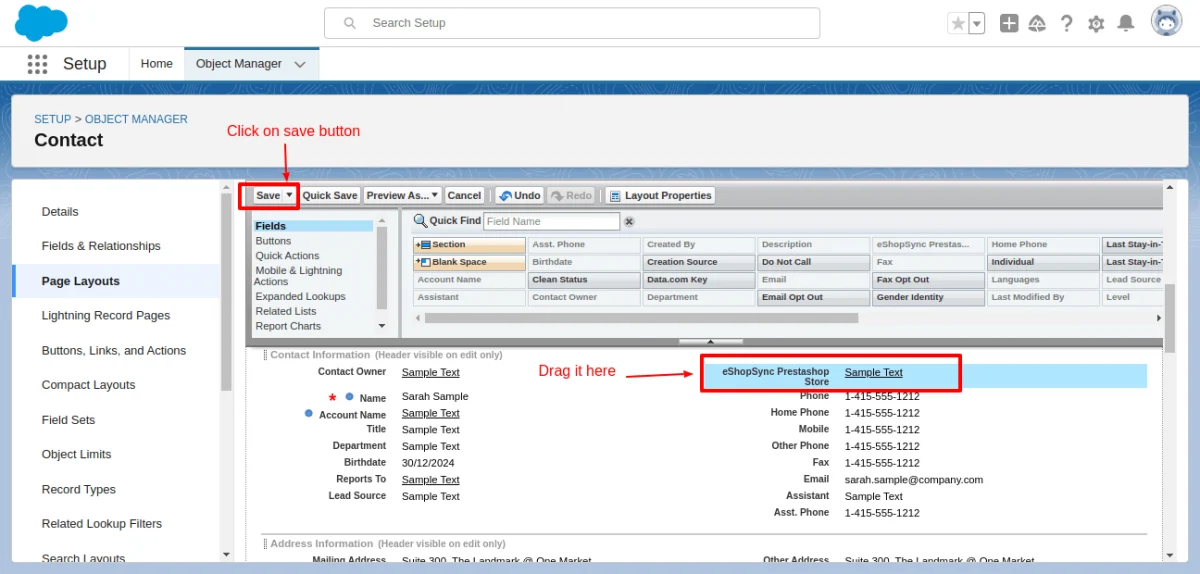Click the Salesforce cloud logo
This screenshot has width=1200, height=574.
[42, 22]
